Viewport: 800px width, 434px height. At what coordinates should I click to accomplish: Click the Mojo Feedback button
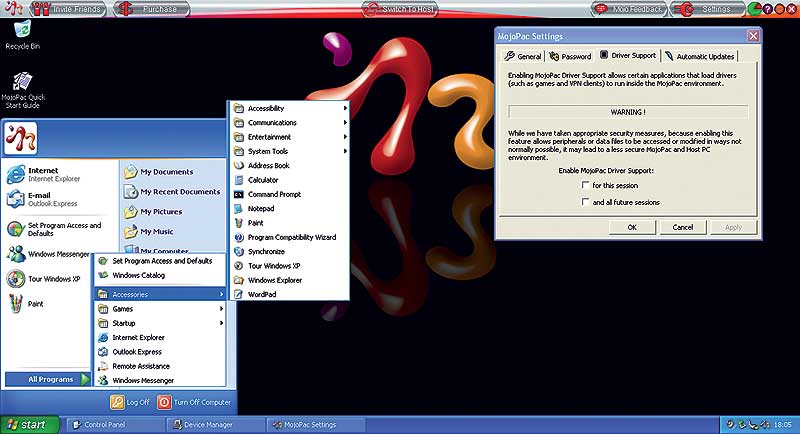pyautogui.click(x=629, y=9)
